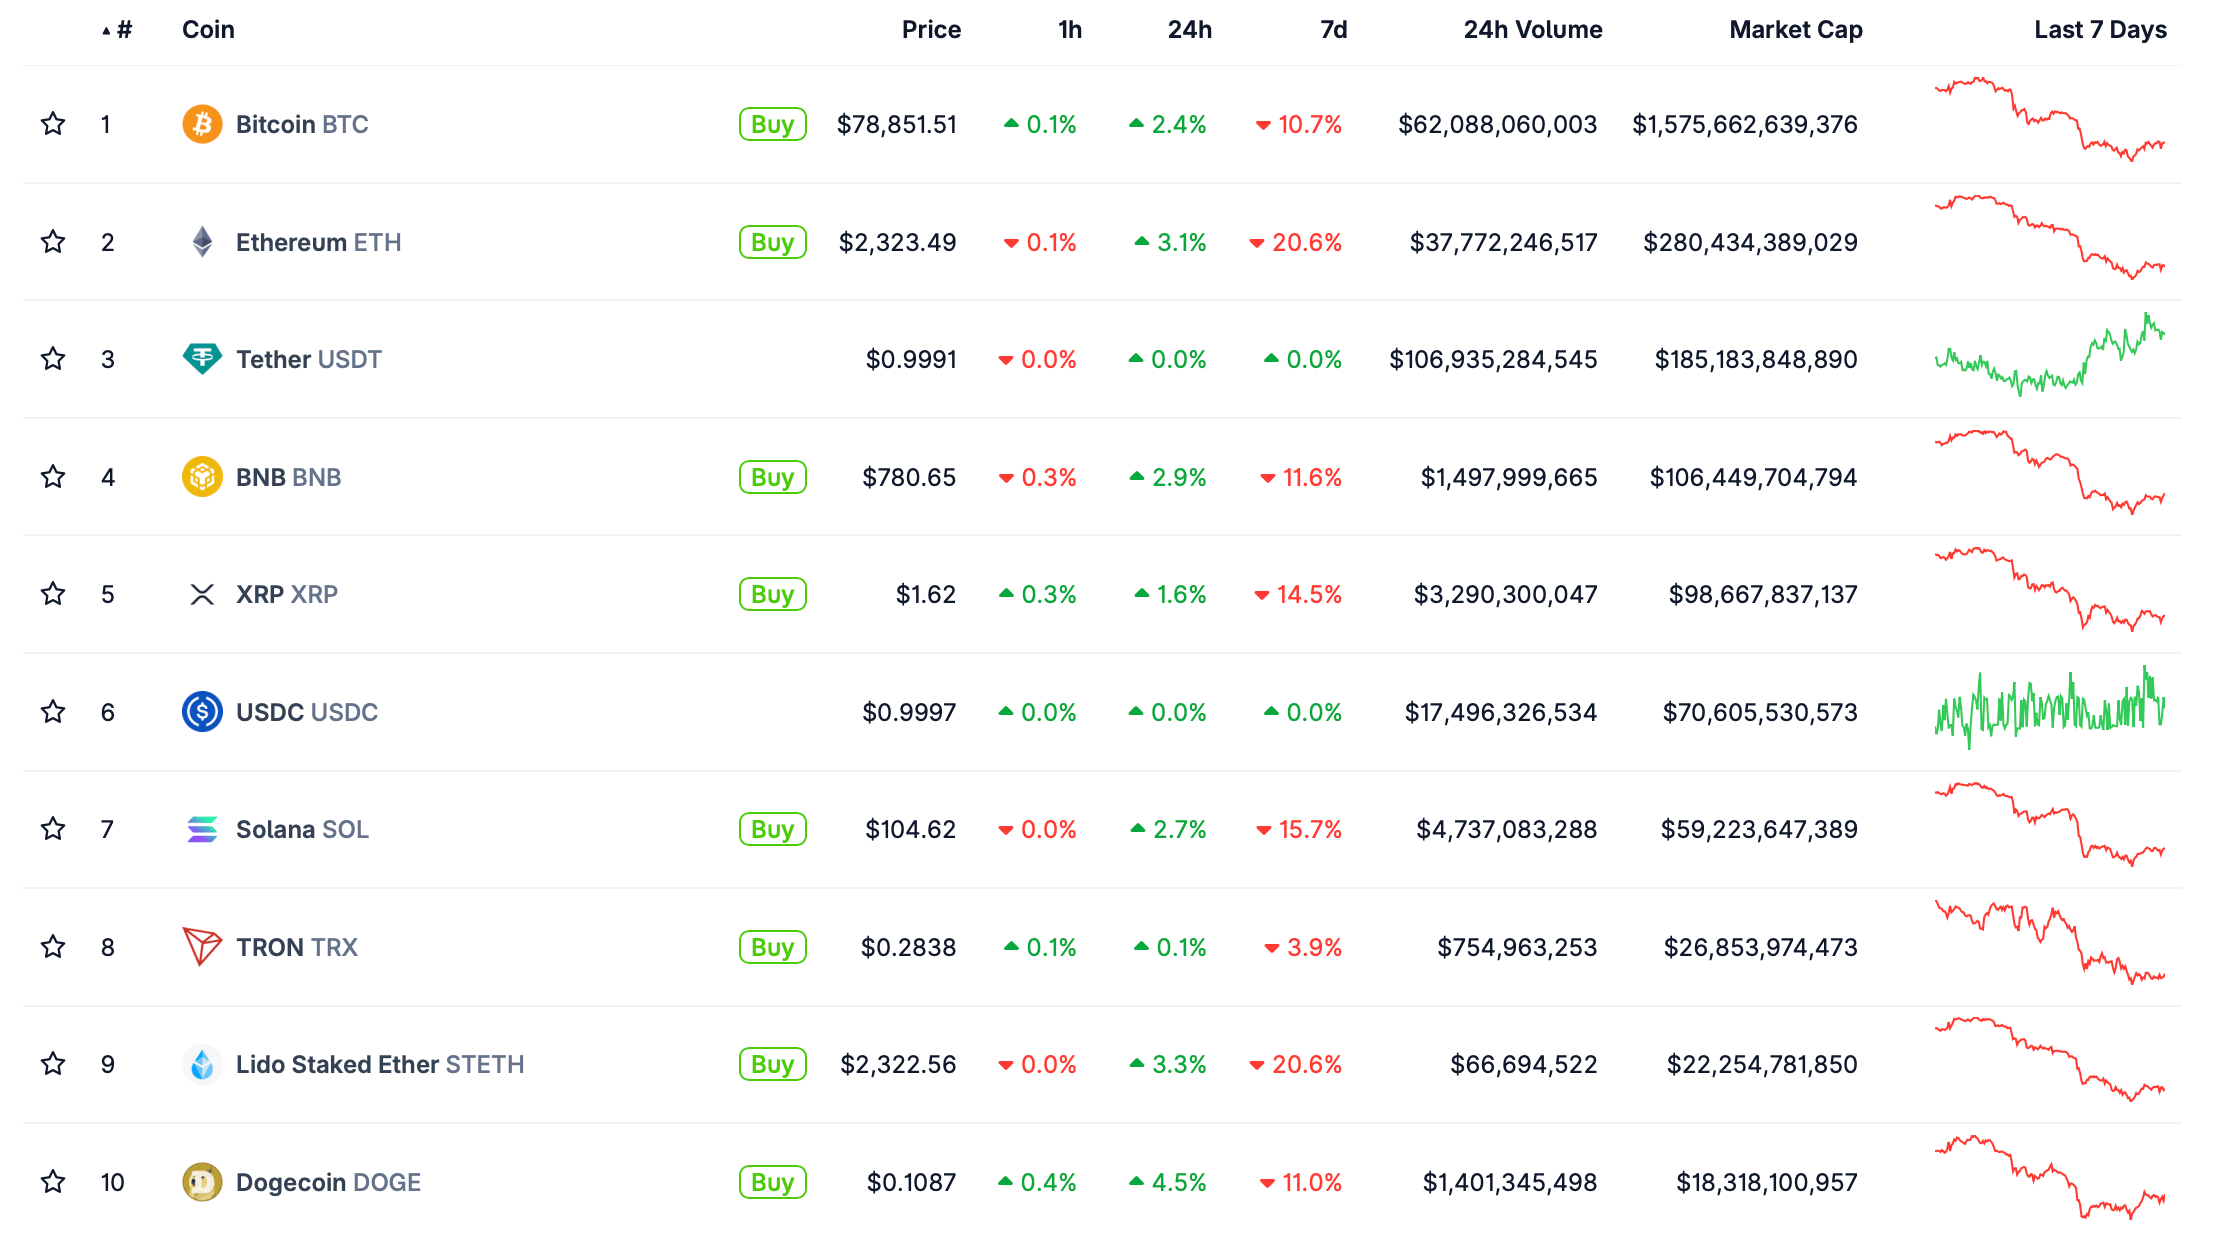Favorite Dogecoin with its star
Image resolution: width=2222 pixels, height=1238 pixels.
[x=53, y=1182]
